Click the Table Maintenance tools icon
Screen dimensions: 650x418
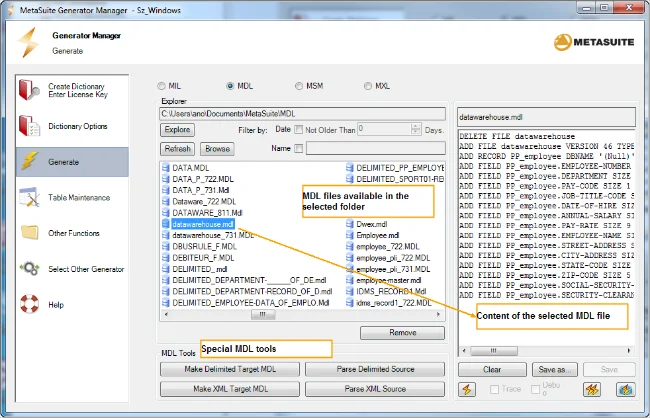29,197
